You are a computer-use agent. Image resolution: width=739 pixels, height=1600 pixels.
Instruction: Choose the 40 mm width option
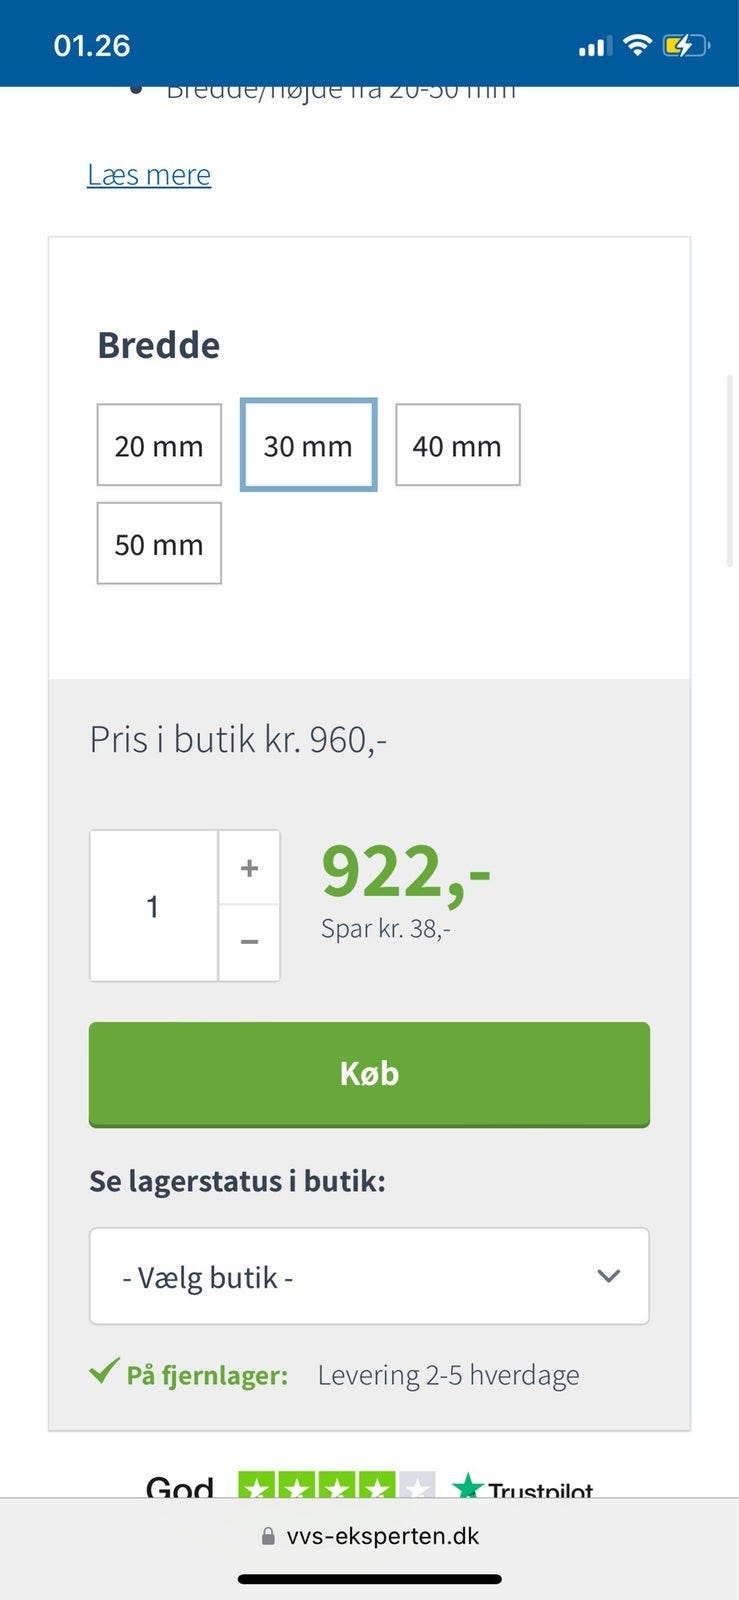pos(457,445)
